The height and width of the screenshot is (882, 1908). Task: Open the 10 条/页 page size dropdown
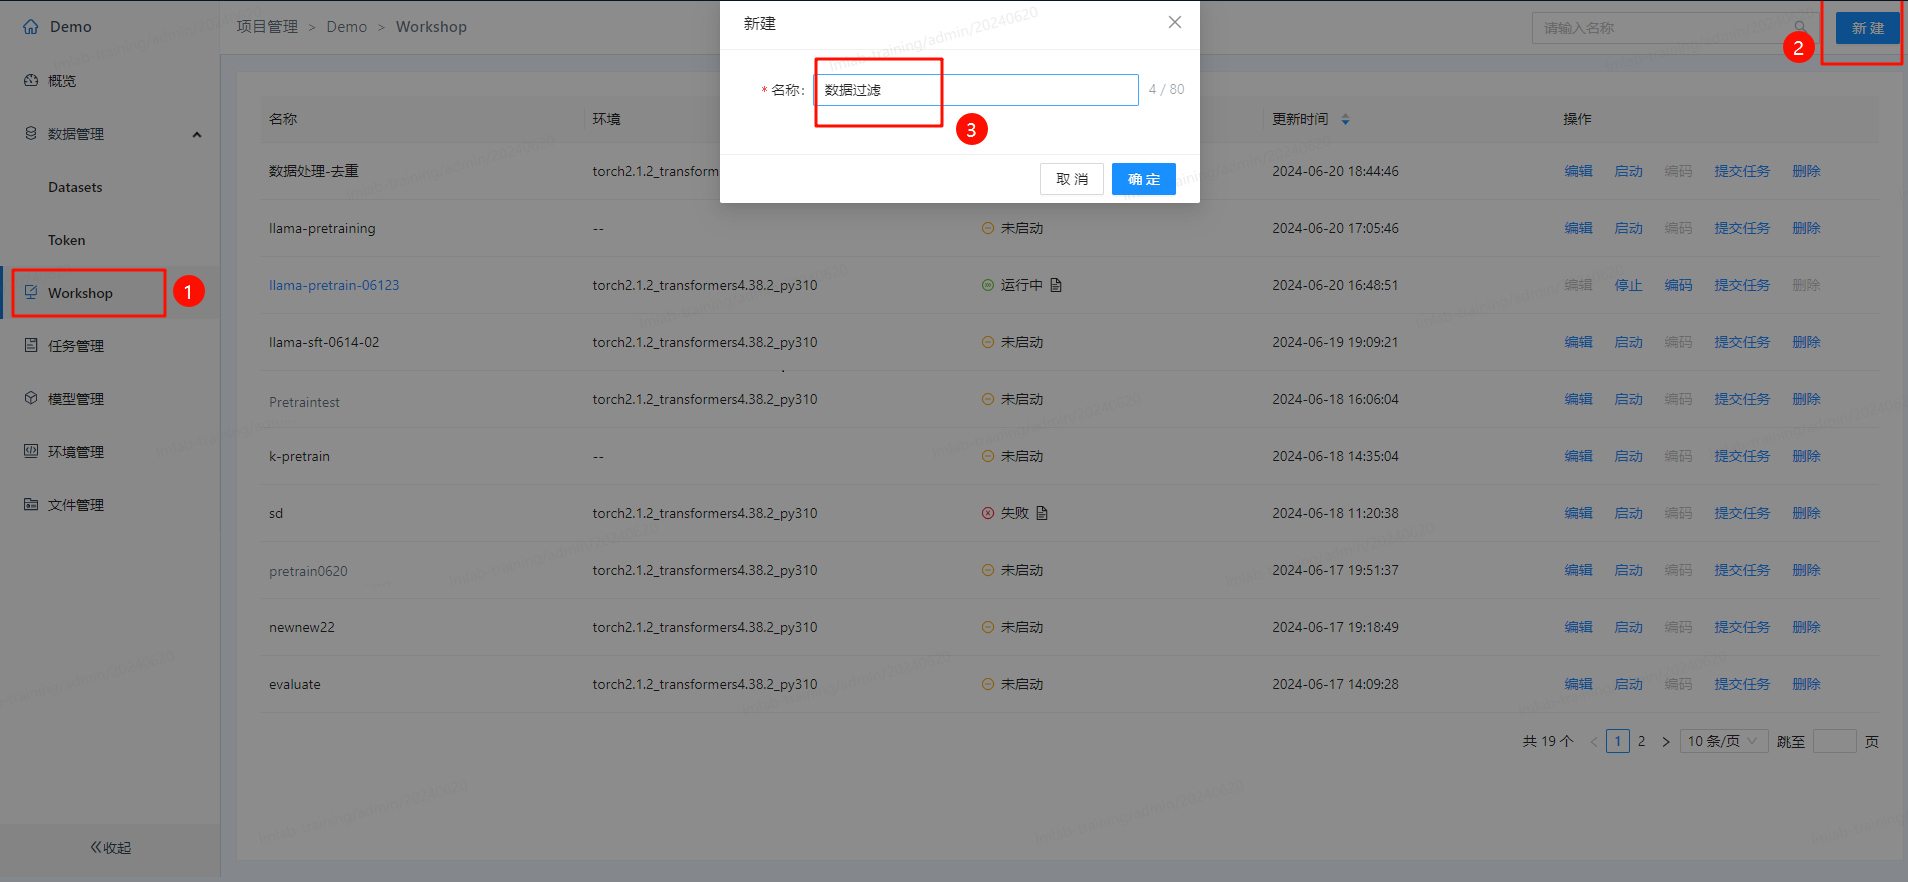coord(1723,741)
